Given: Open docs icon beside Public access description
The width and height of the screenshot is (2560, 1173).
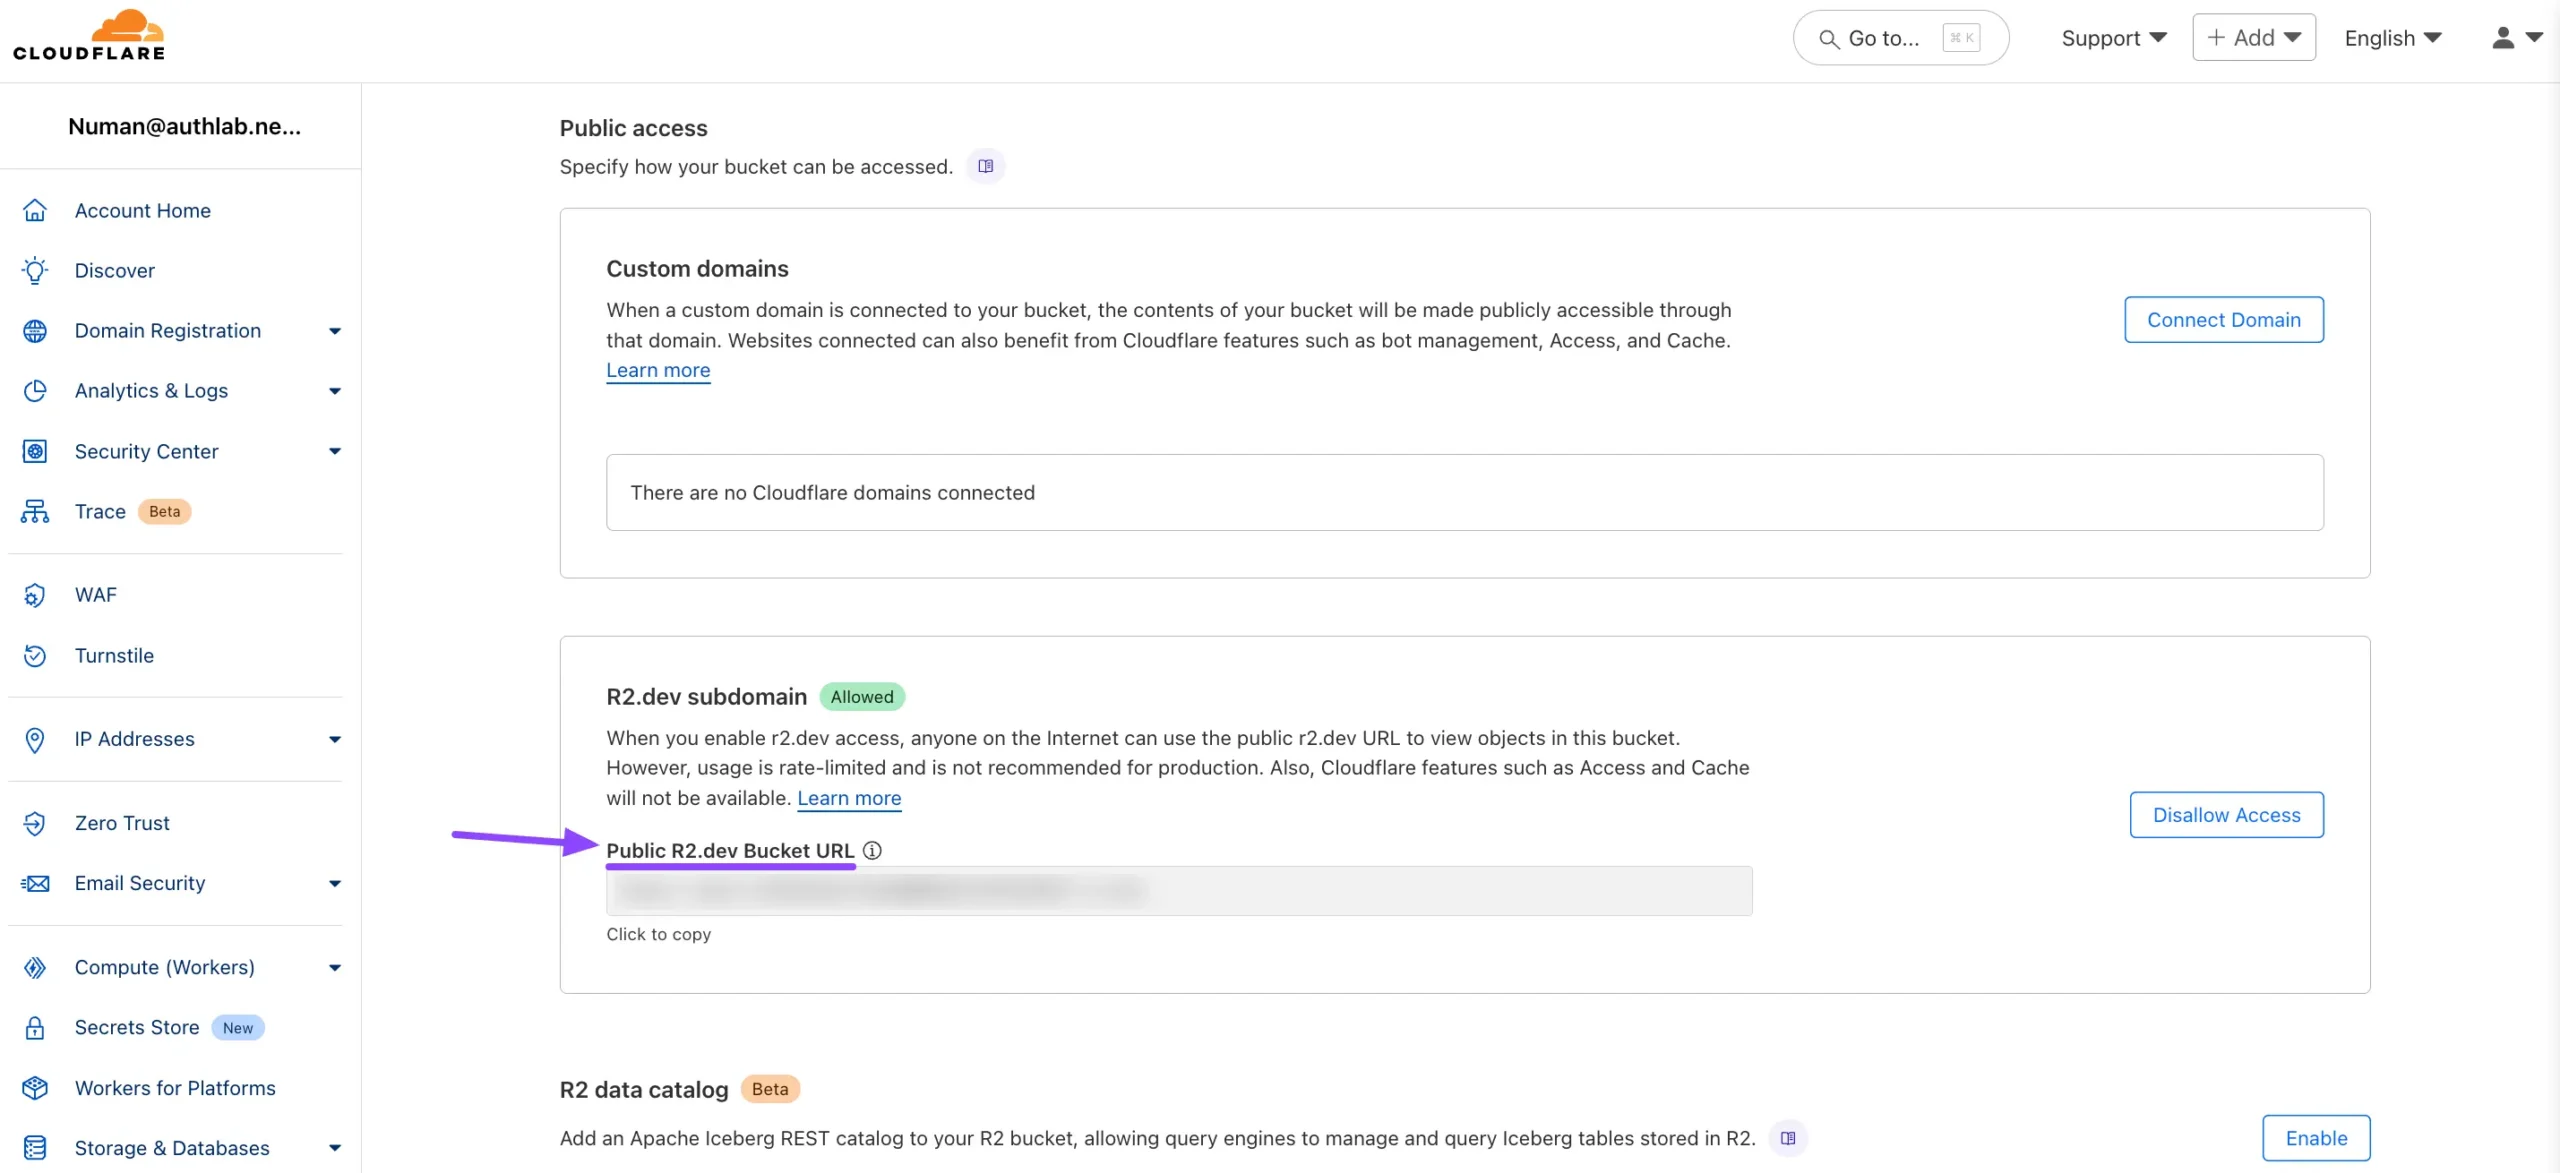Looking at the screenshot, I should click(x=986, y=166).
